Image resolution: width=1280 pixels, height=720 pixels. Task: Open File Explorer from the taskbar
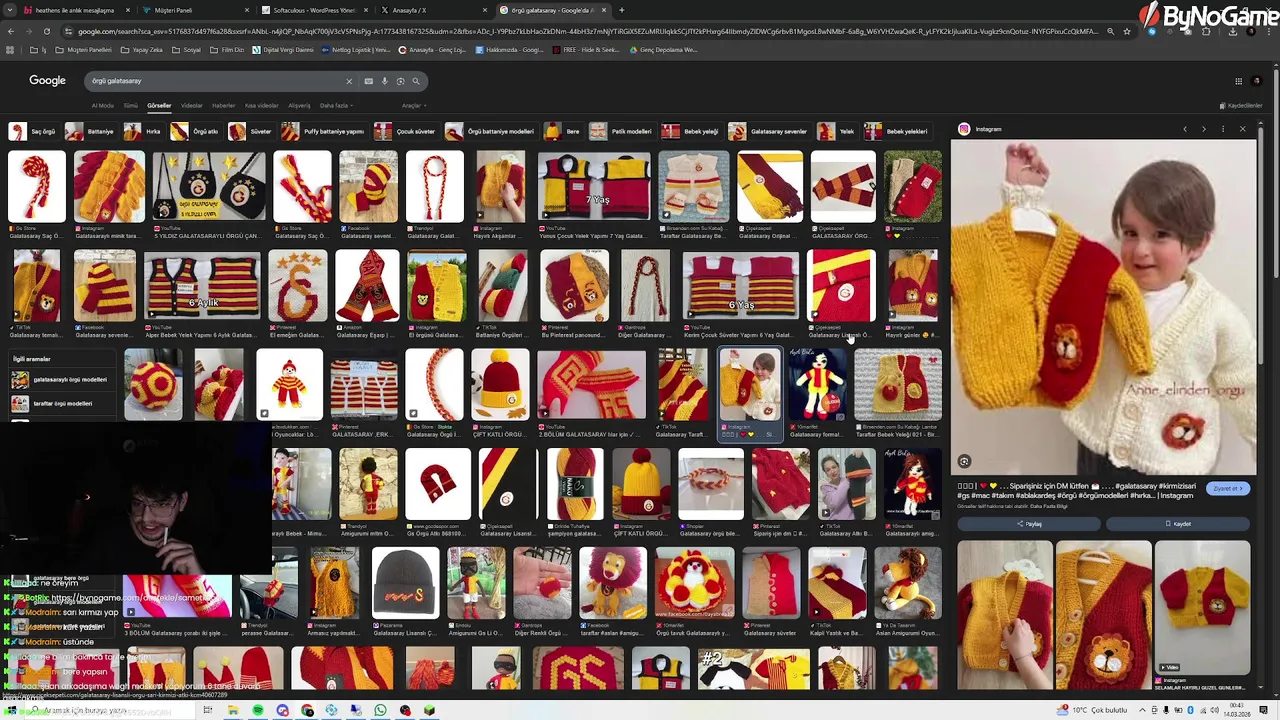click(233, 710)
